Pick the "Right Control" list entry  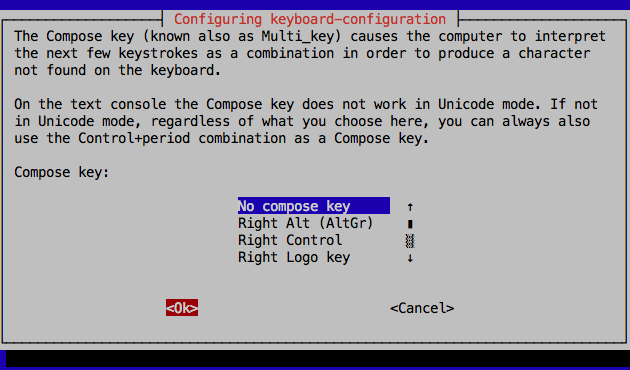tap(290, 240)
